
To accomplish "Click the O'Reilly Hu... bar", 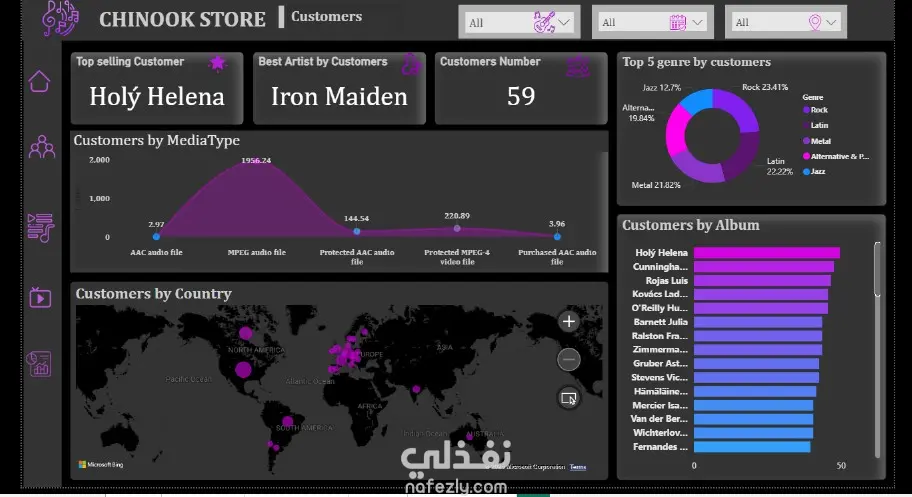I will click(761, 308).
